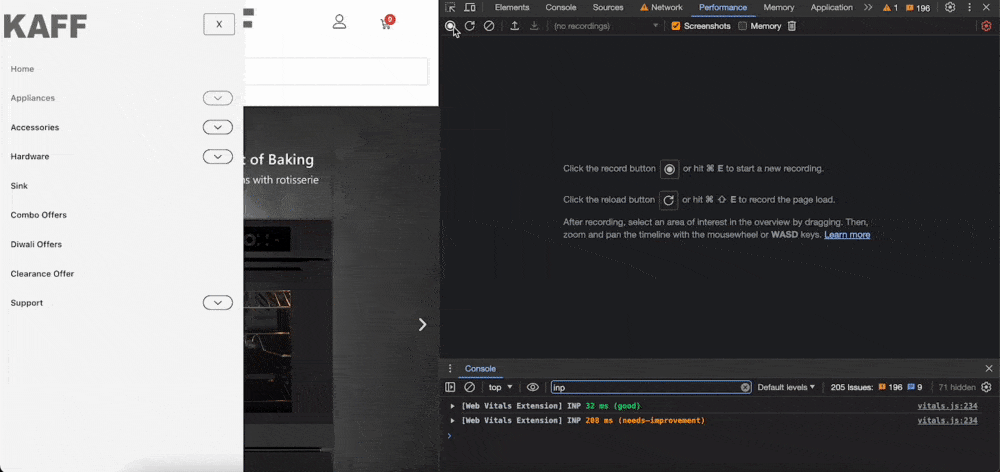The image size is (1000, 472).
Task: Switch to the Sources tab
Action: 608,8
